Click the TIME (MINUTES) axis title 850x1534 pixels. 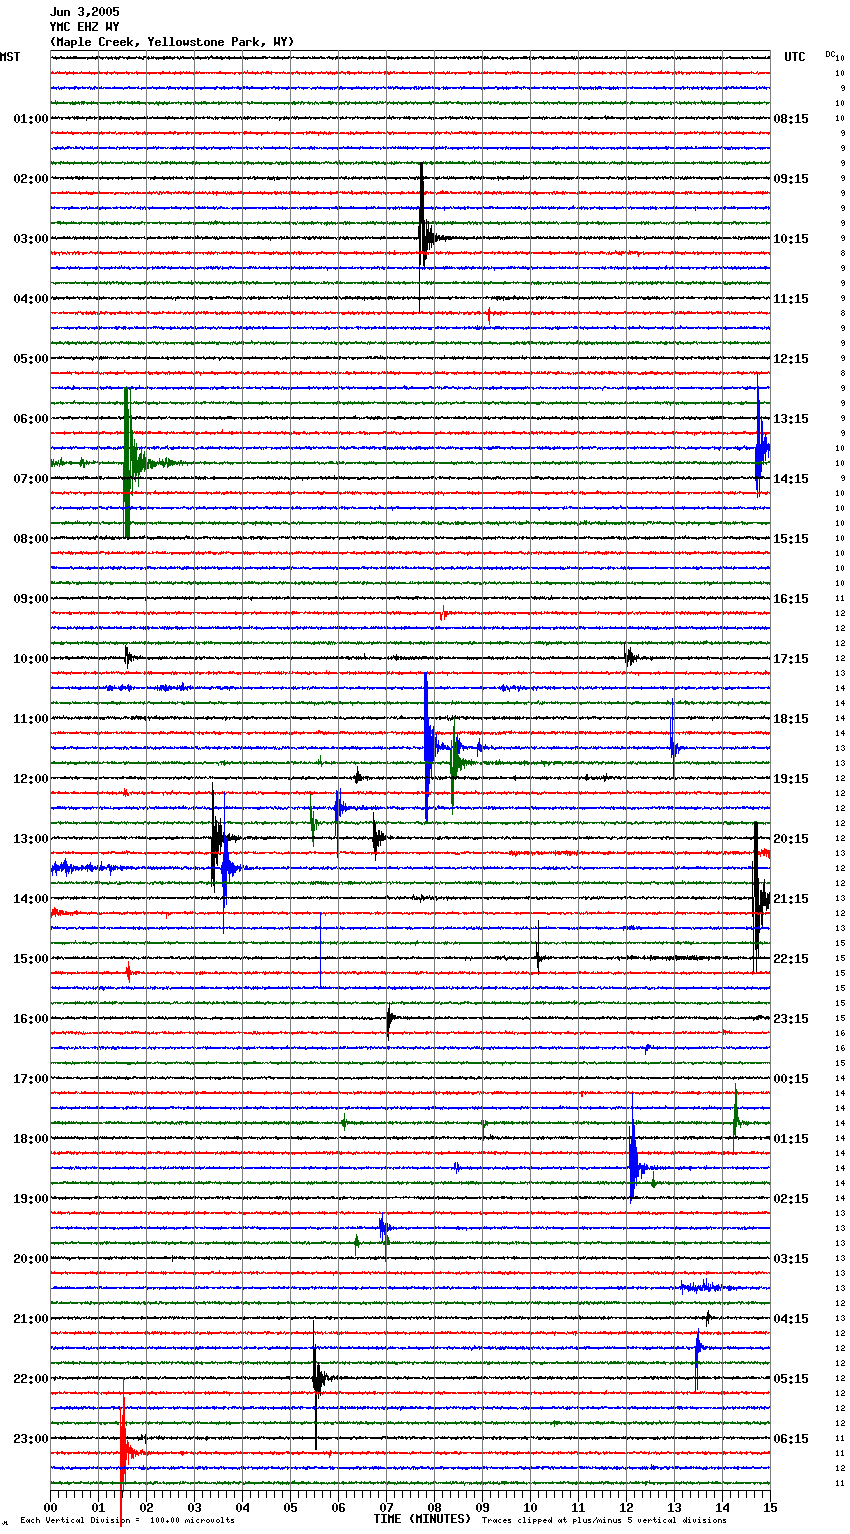422,1519
